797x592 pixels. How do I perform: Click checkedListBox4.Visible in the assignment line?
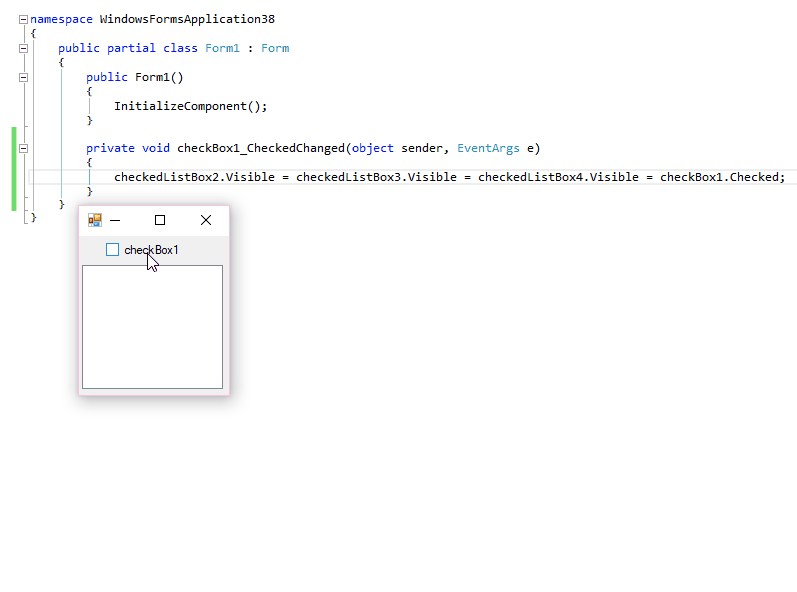[558, 177]
